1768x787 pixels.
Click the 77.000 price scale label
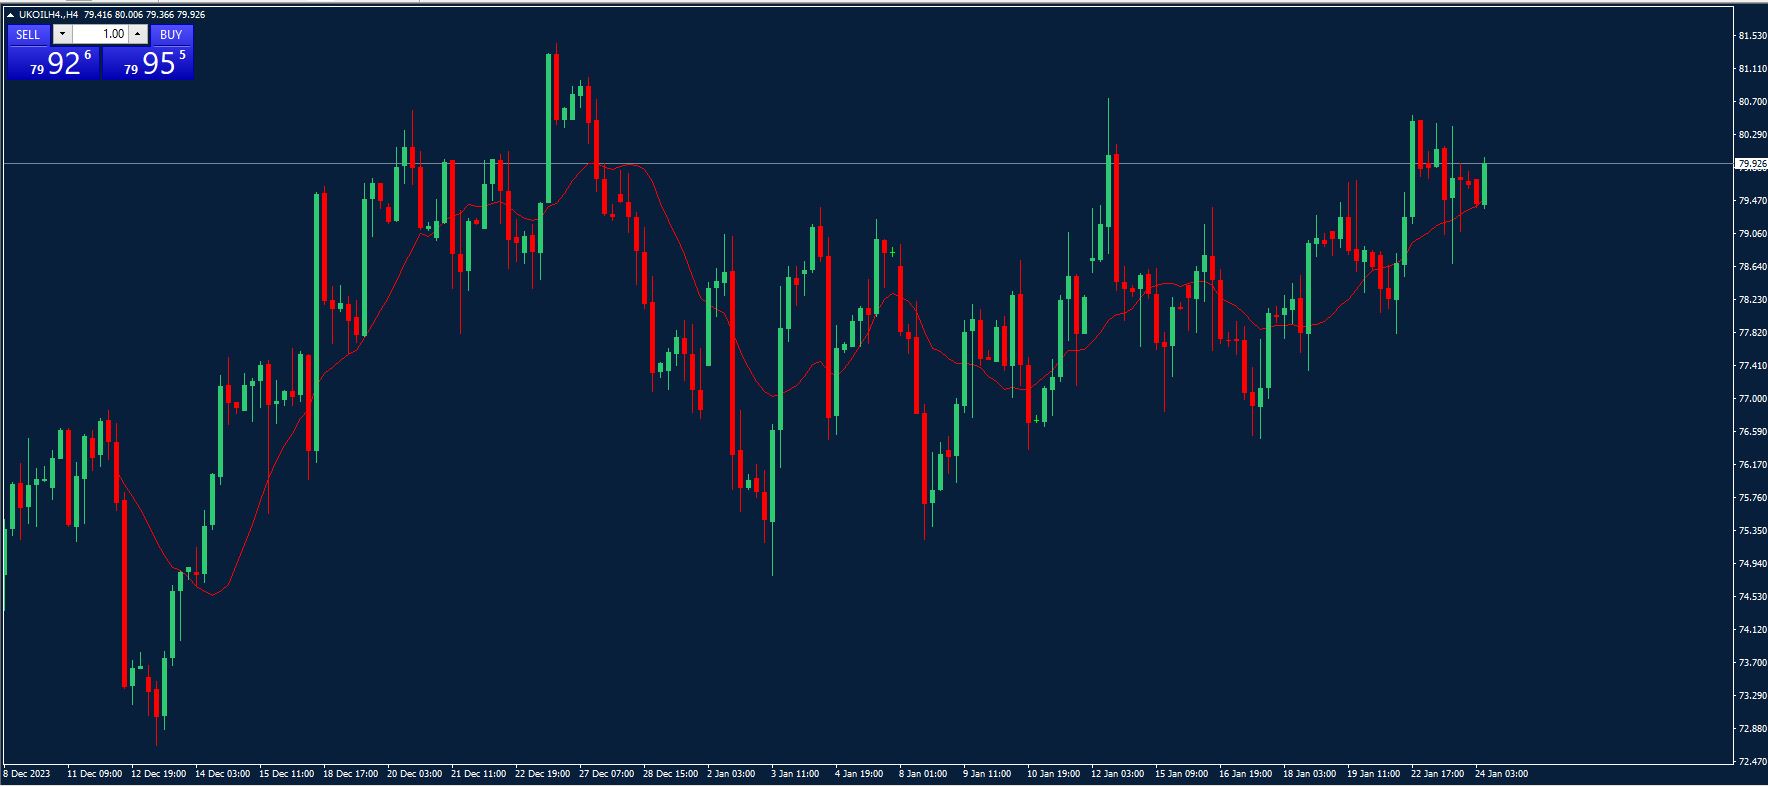(1751, 399)
